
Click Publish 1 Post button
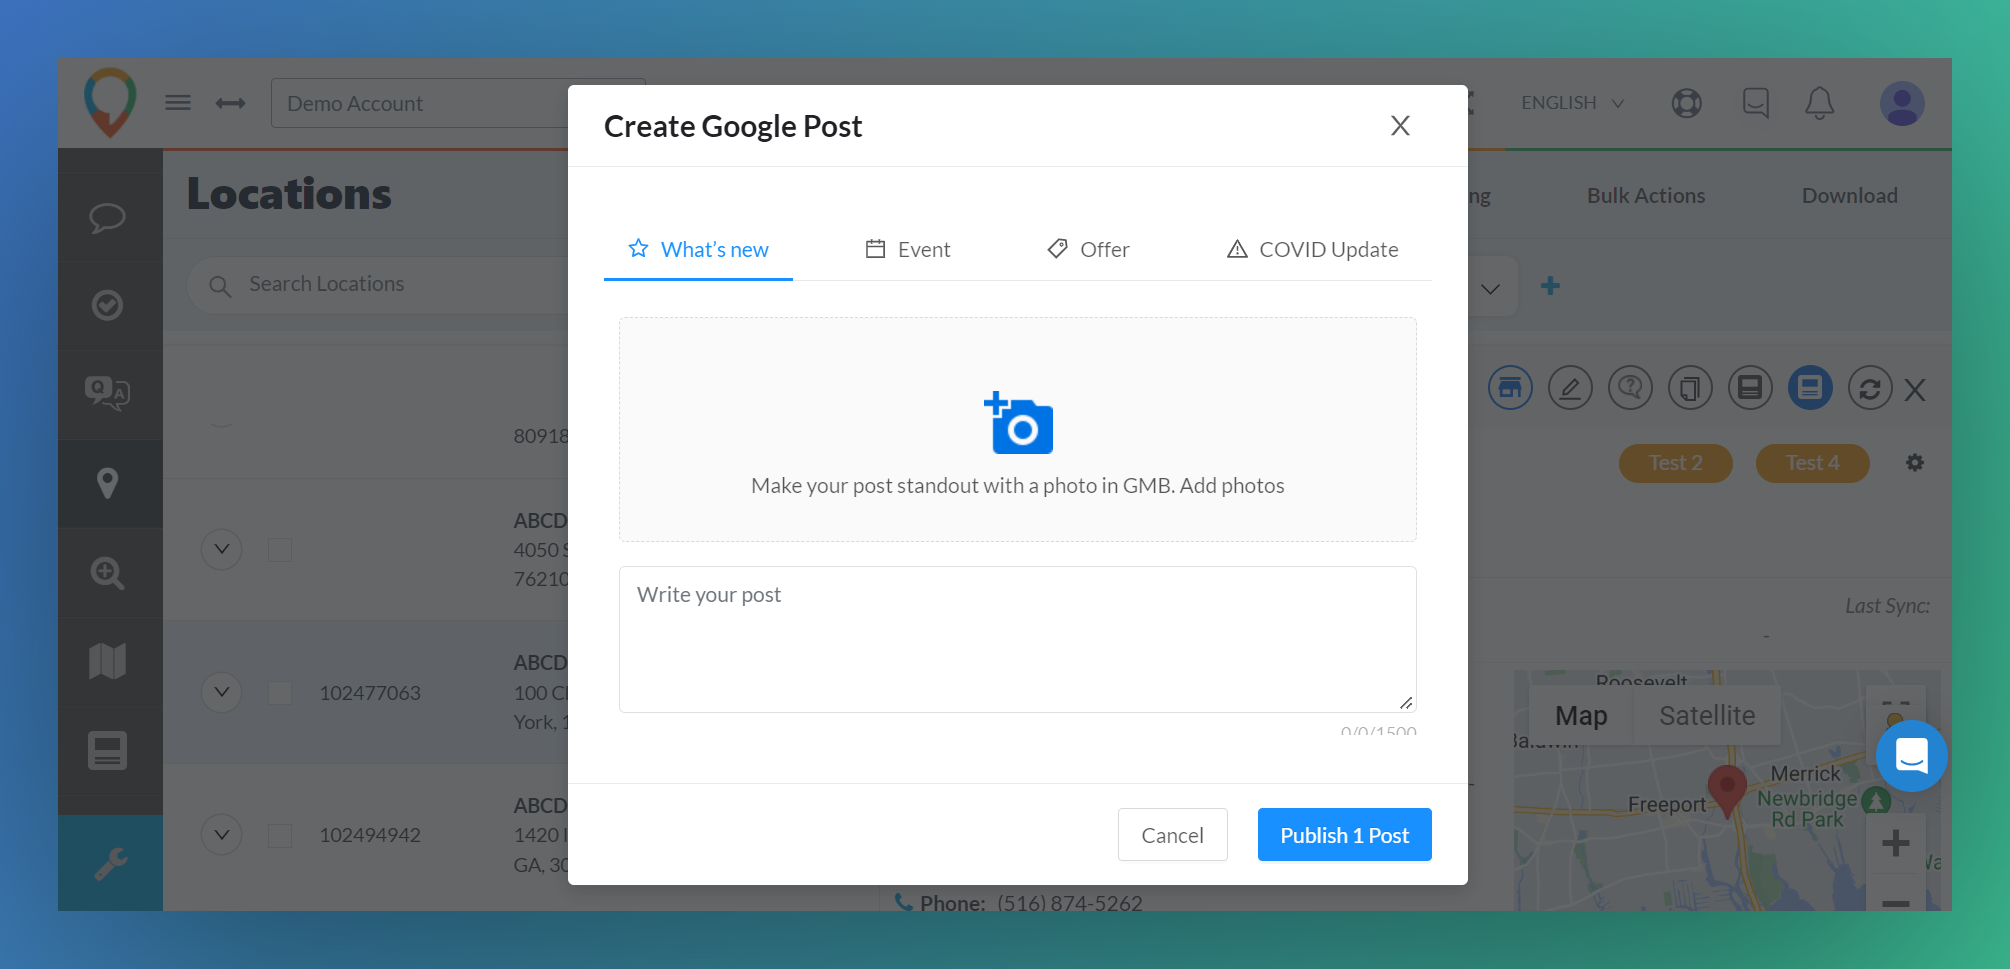coord(1345,835)
